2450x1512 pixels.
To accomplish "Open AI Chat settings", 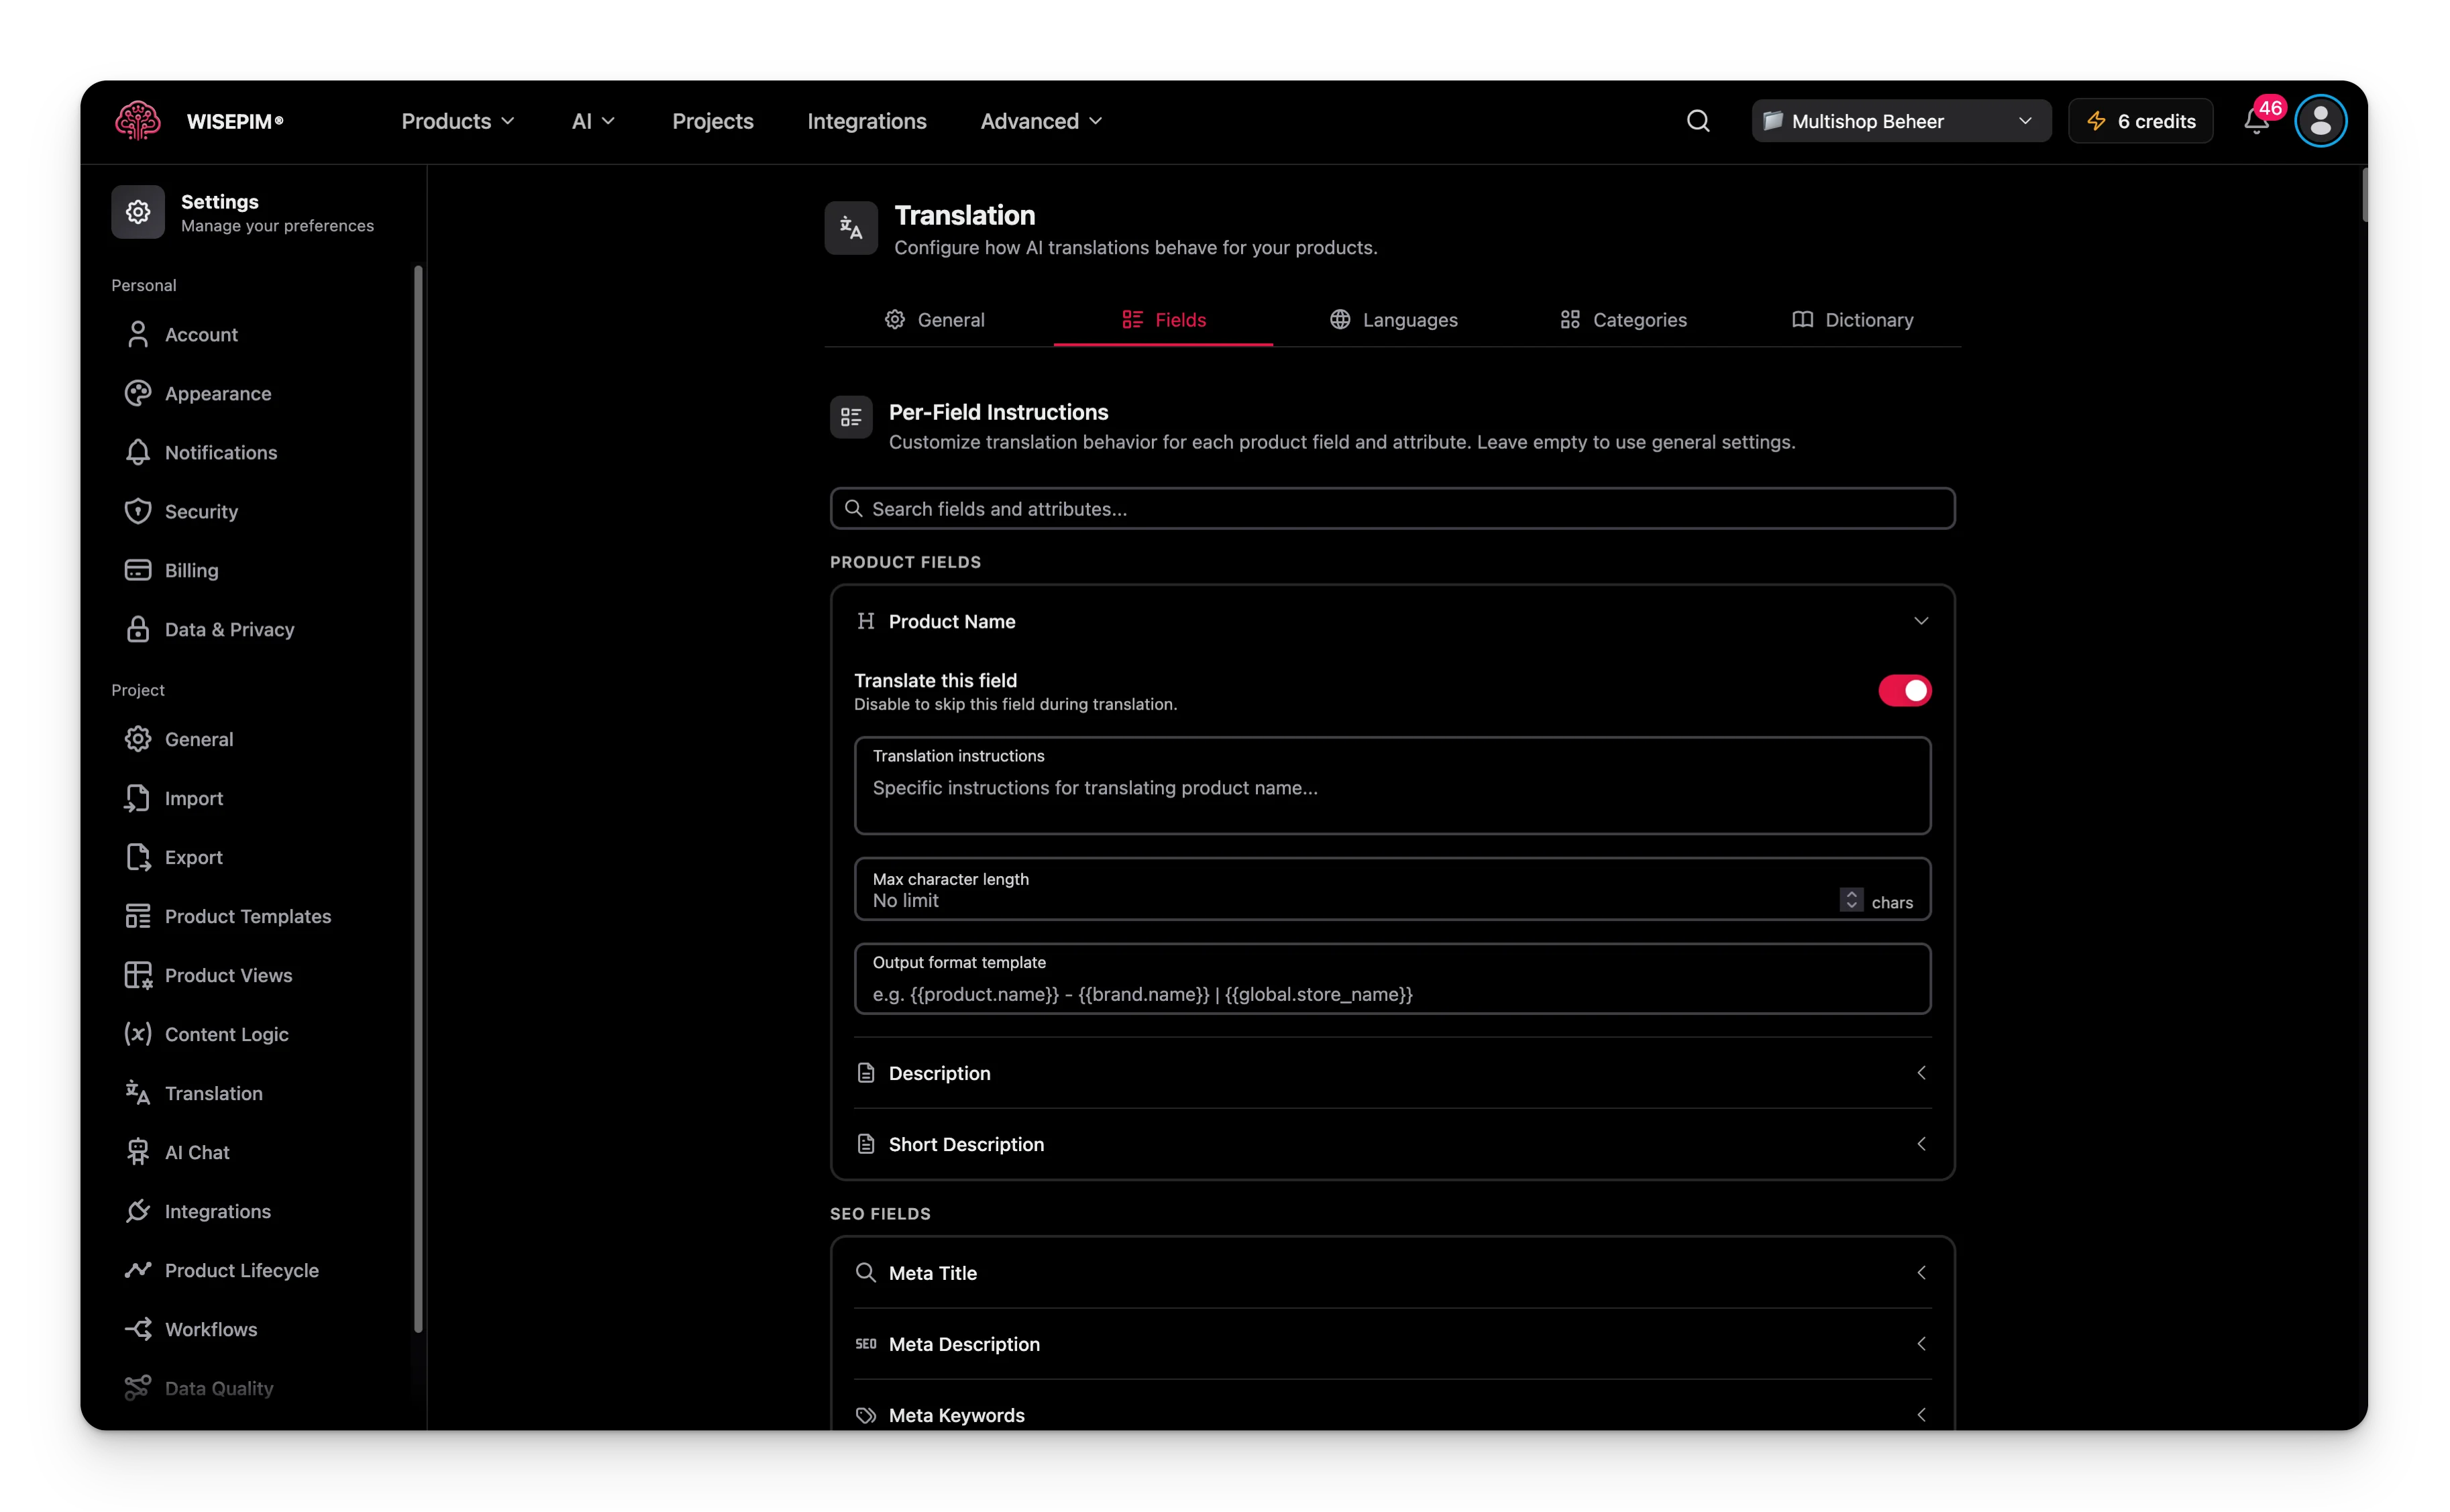I will coord(197,1152).
